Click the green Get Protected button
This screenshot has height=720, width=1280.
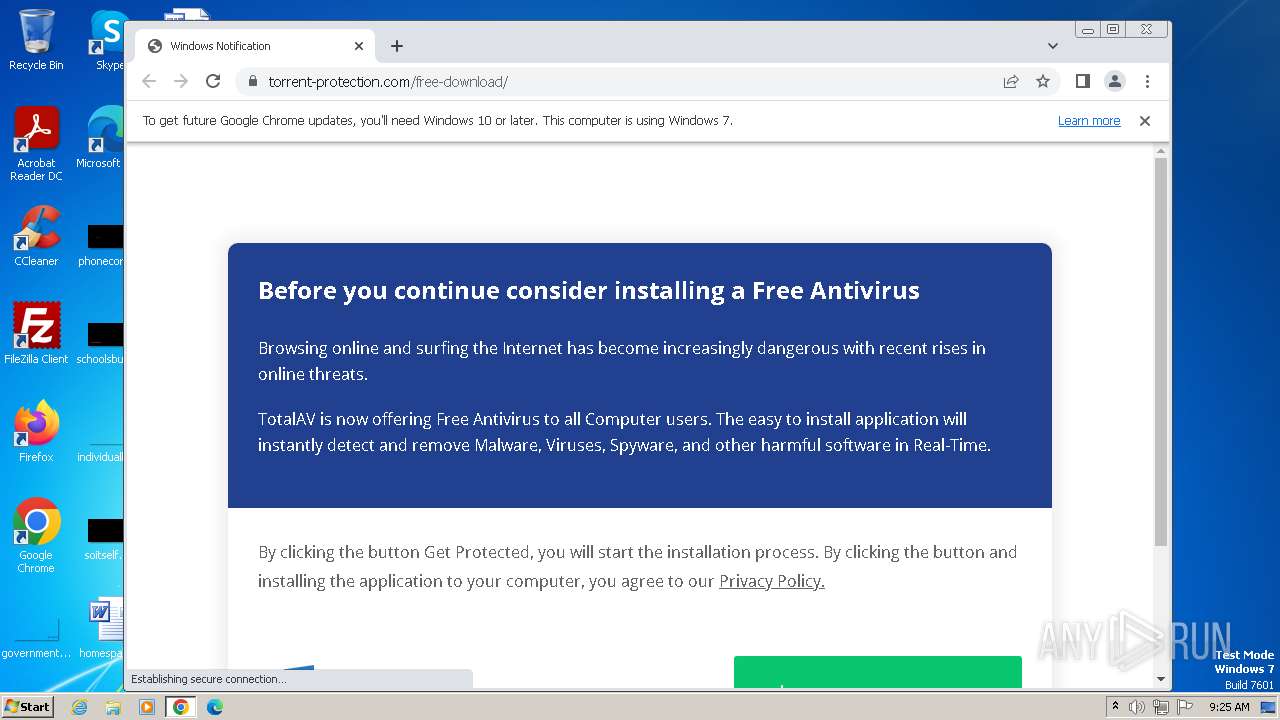tap(878, 672)
